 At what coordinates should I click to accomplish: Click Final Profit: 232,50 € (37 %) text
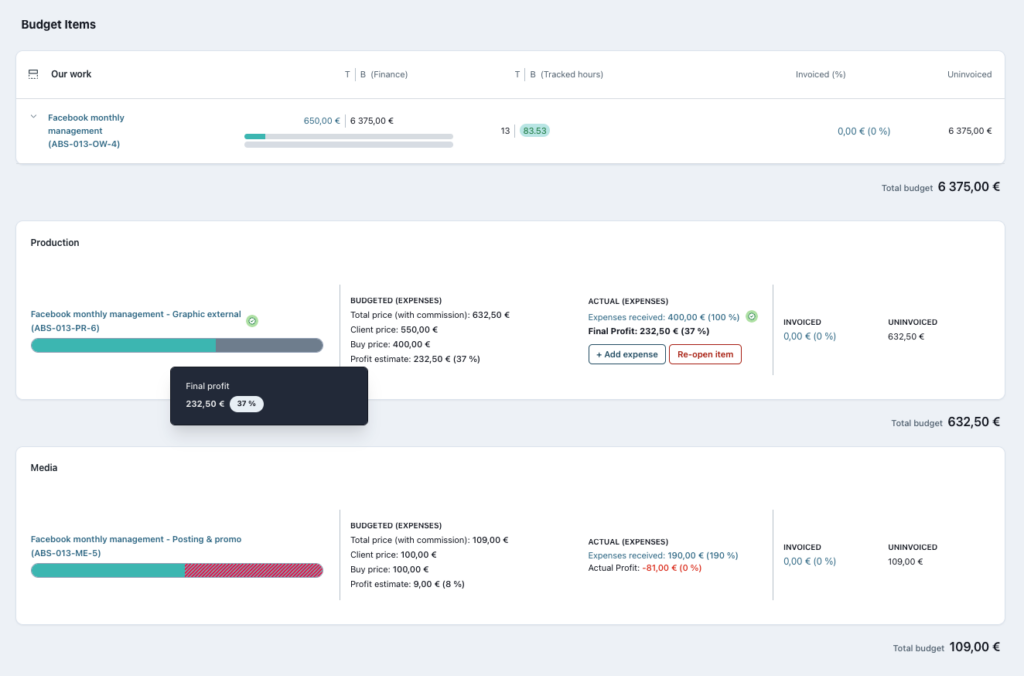(x=648, y=331)
